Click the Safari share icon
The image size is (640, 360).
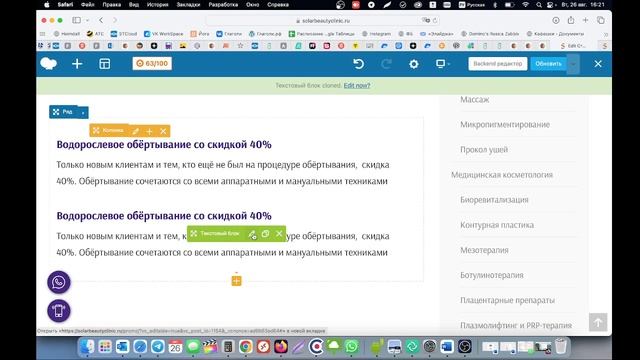571,20
